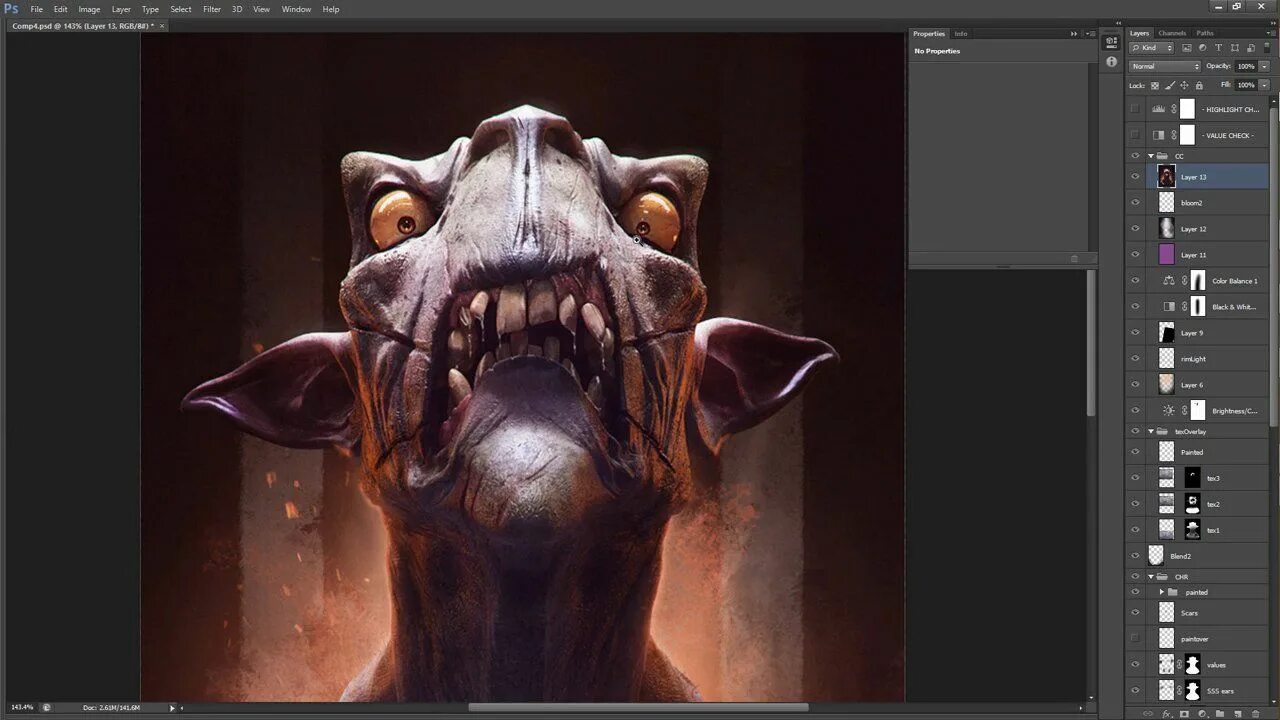This screenshot has width=1280, height=720.
Task: Click the layers panel vertical scrollbar
Action: (1273, 265)
